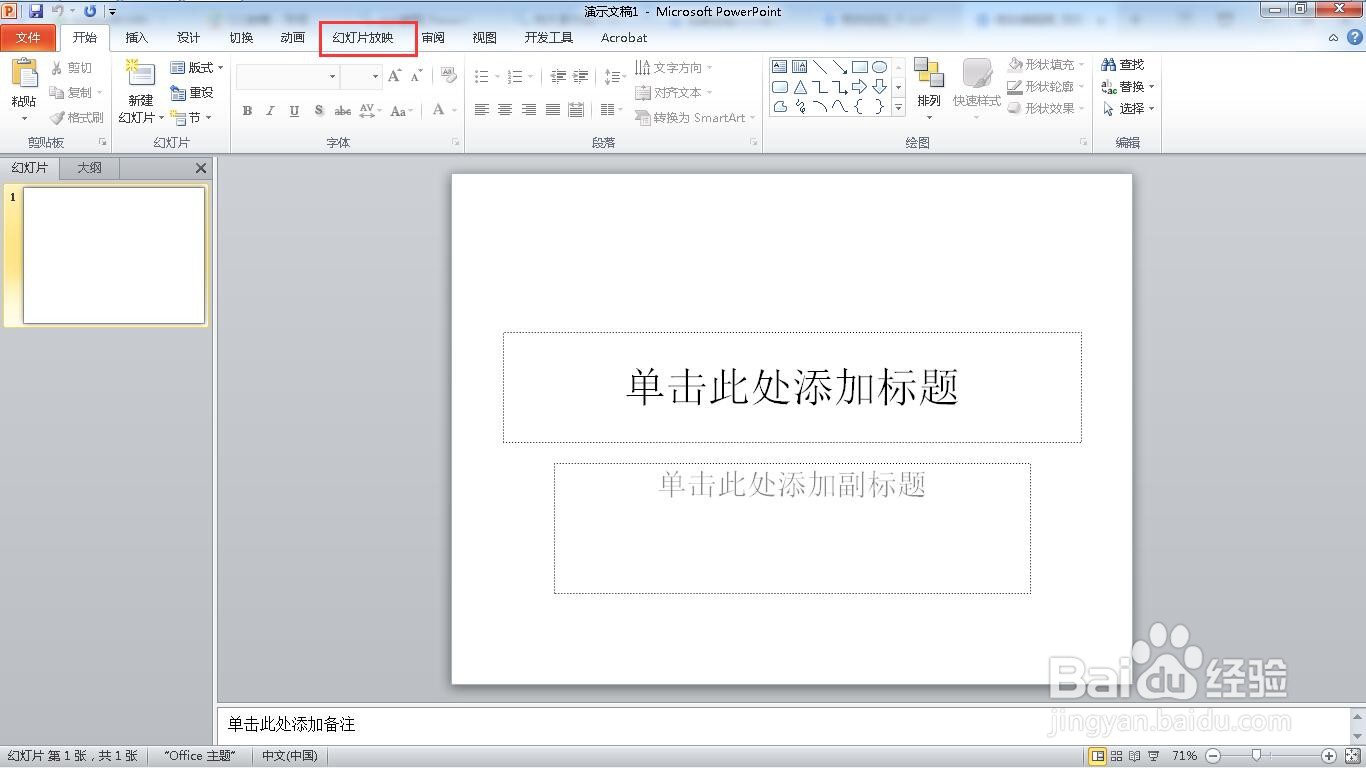Click 快速样式 Quick Styles button
This screenshot has height=768, width=1366.
pyautogui.click(x=976, y=88)
